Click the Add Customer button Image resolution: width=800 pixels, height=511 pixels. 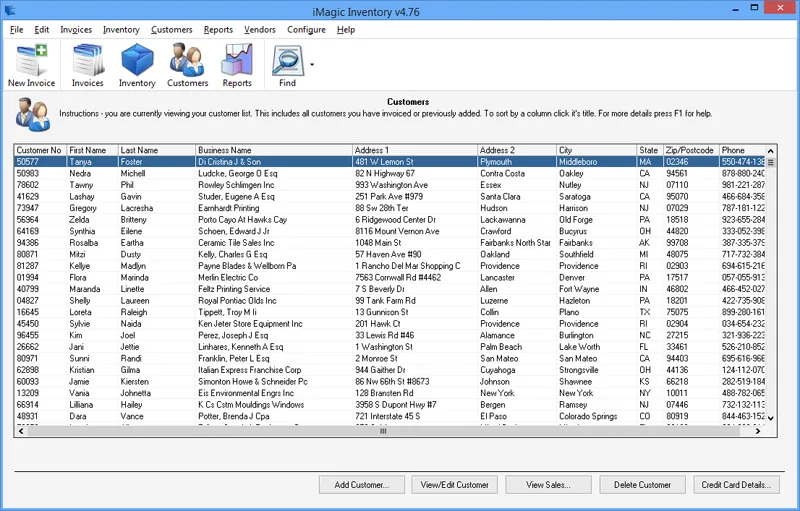(x=362, y=485)
